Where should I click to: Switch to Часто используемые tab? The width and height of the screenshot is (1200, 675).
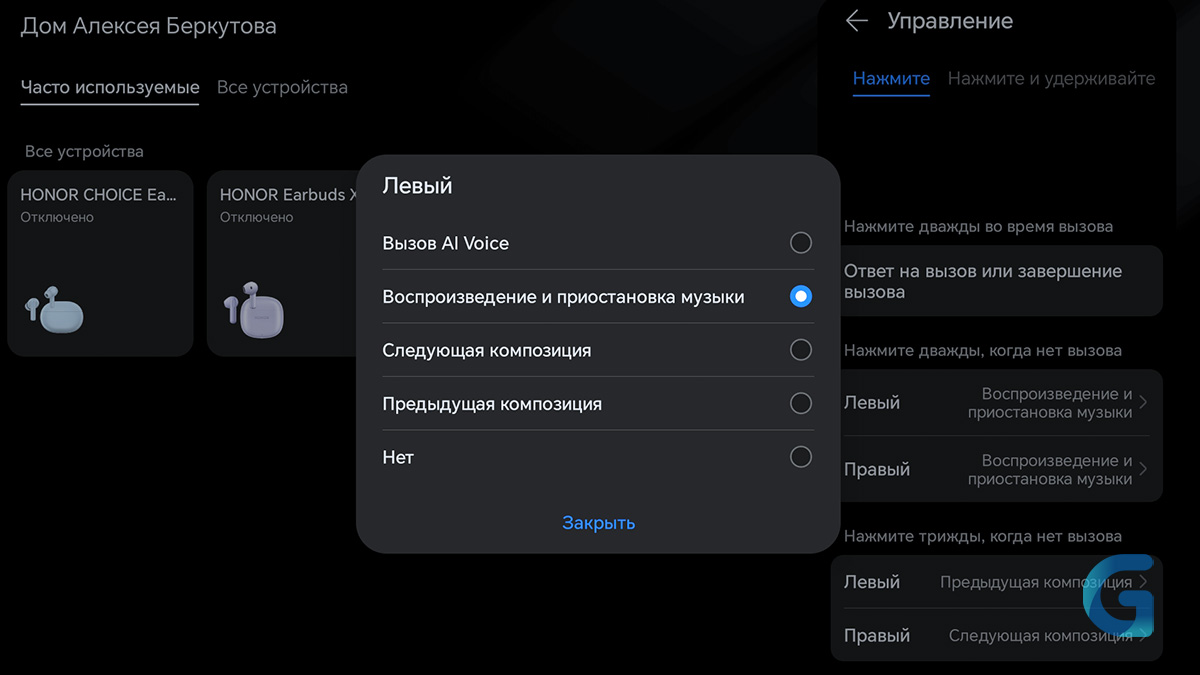(x=110, y=87)
